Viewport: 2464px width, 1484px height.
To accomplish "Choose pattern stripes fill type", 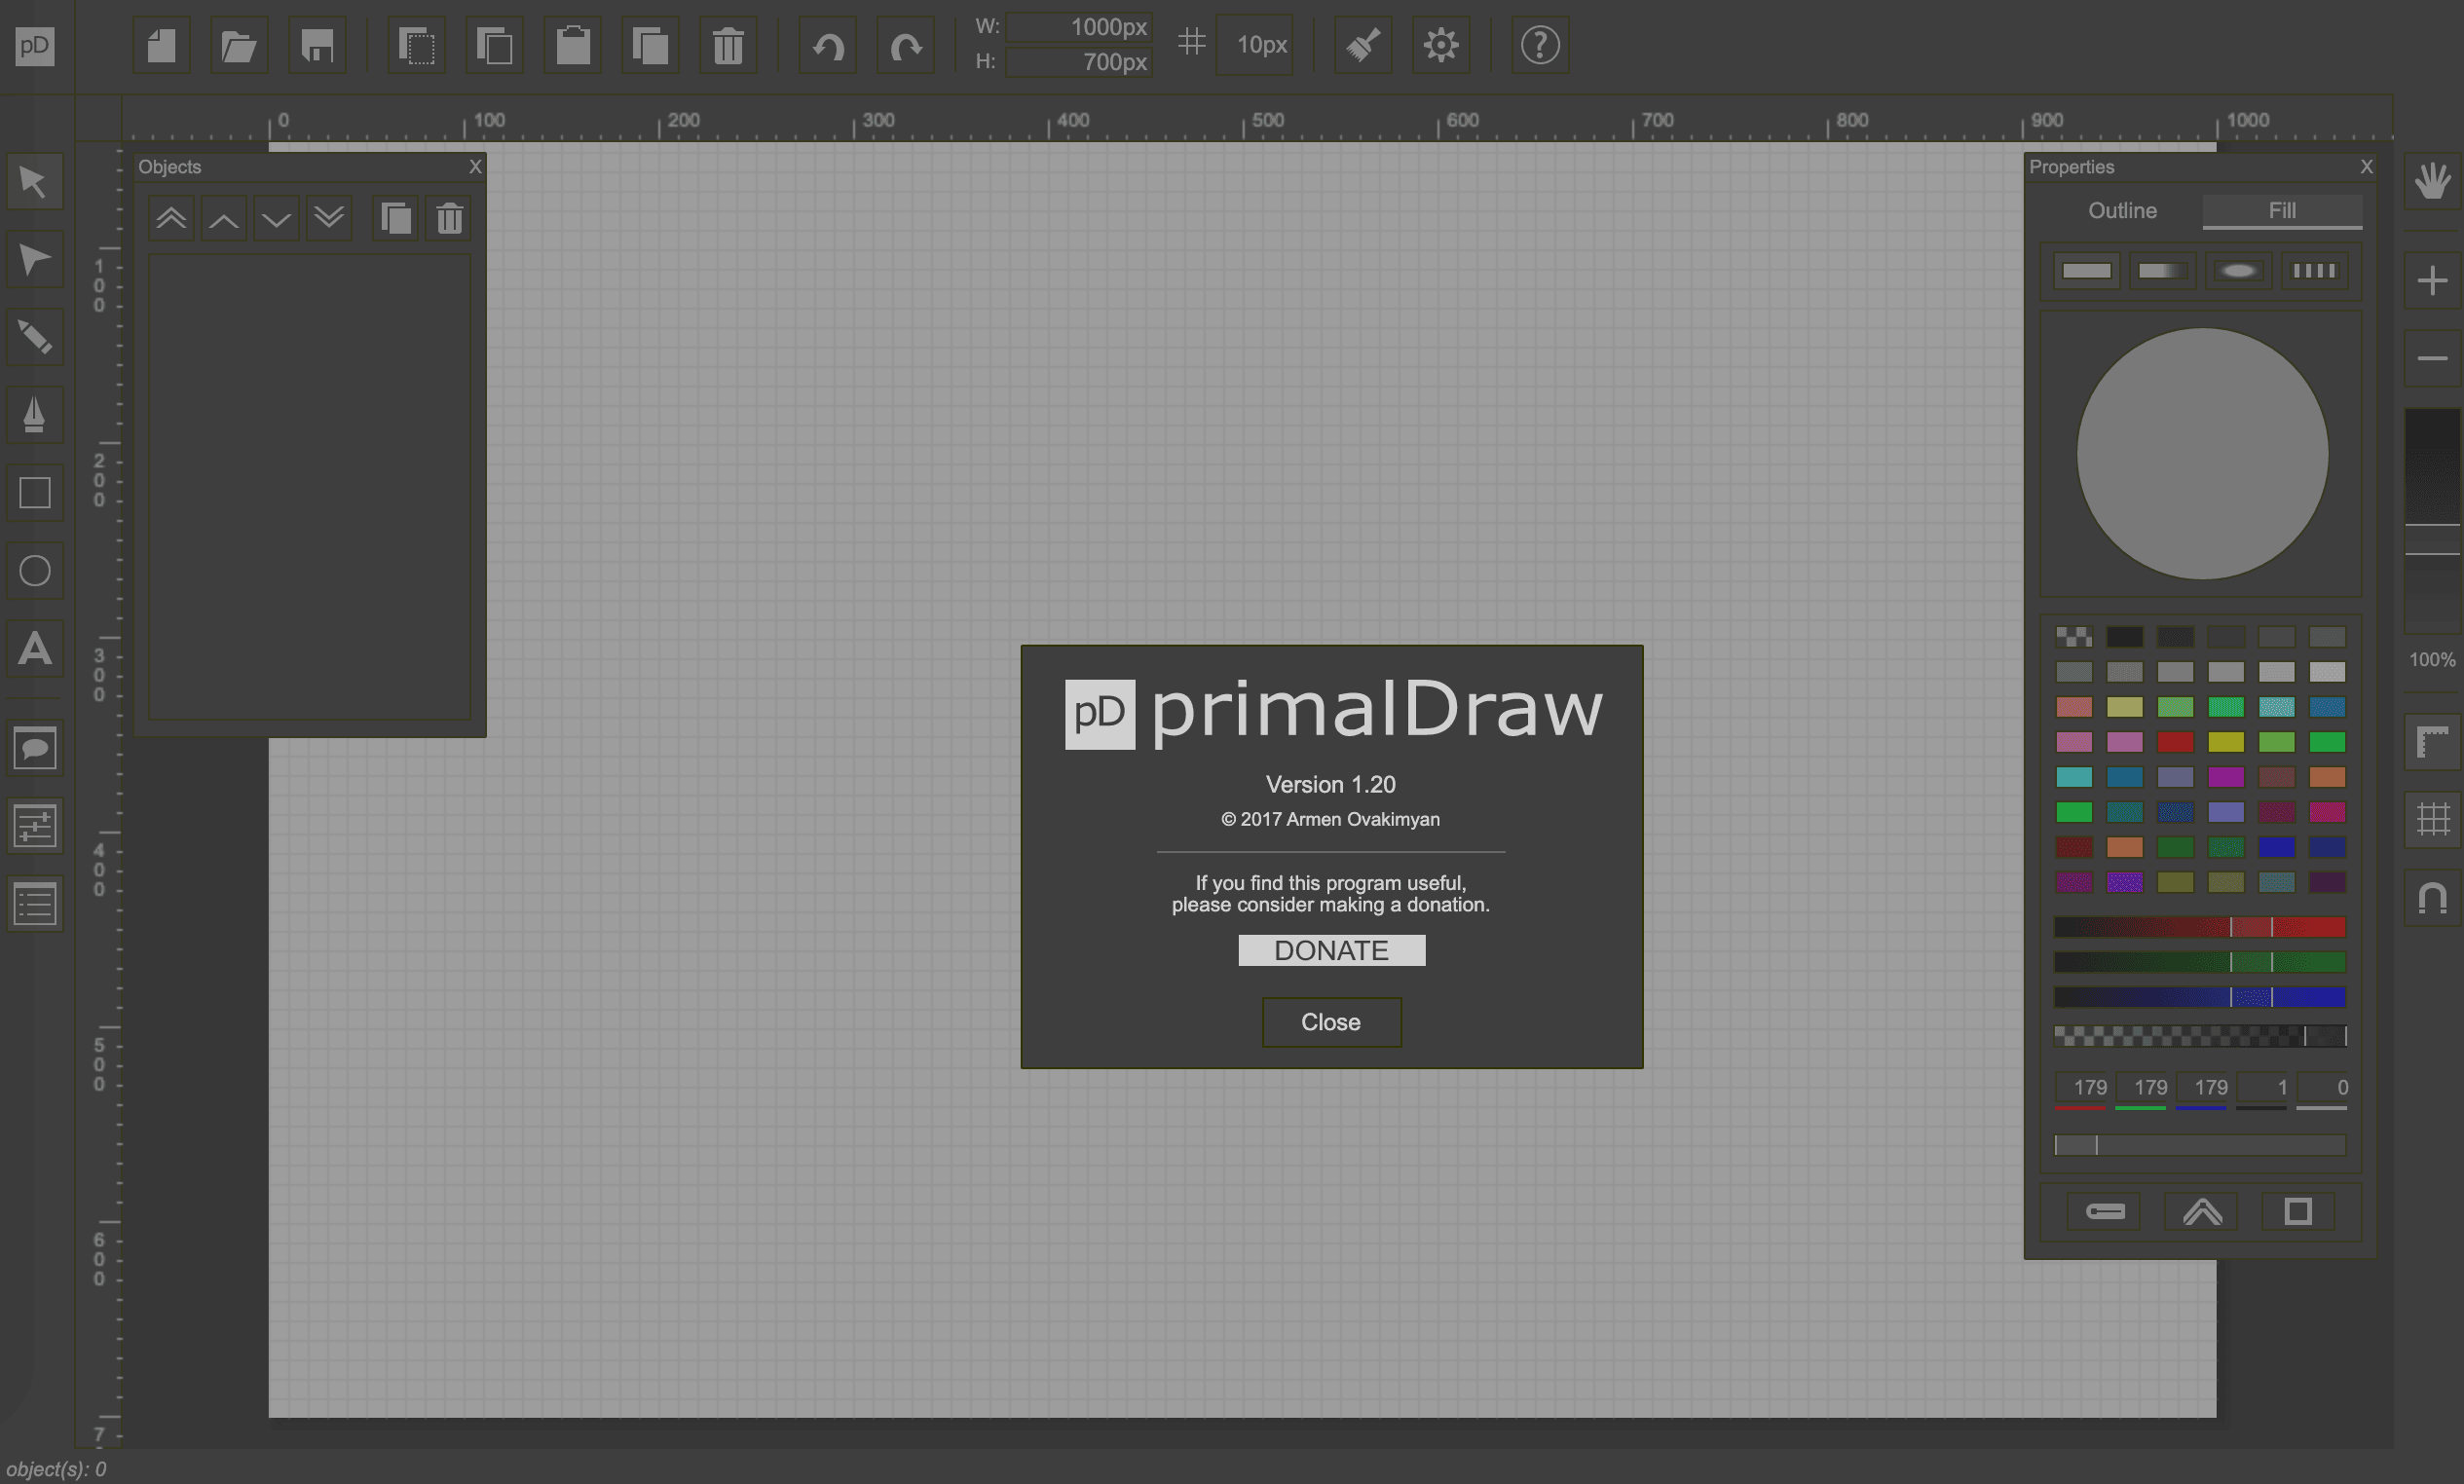I will [2314, 271].
